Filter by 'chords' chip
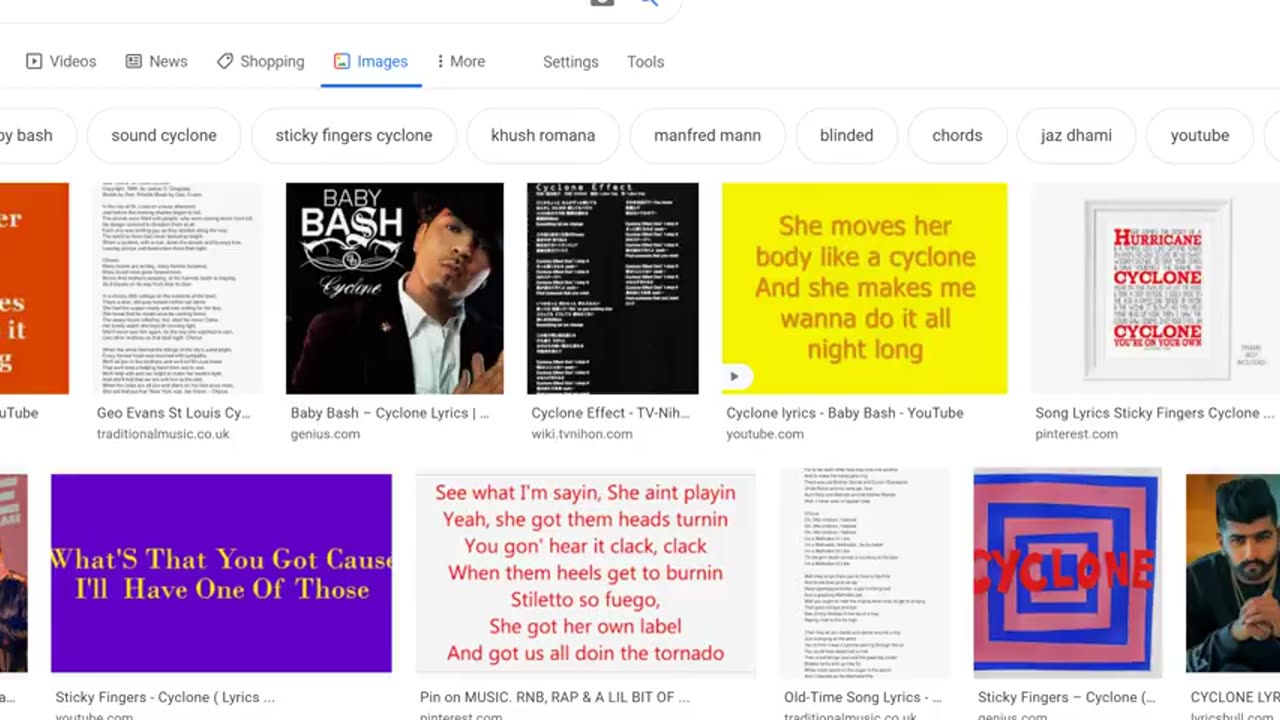Viewport: 1280px width, 720px height. click(957, 135)
